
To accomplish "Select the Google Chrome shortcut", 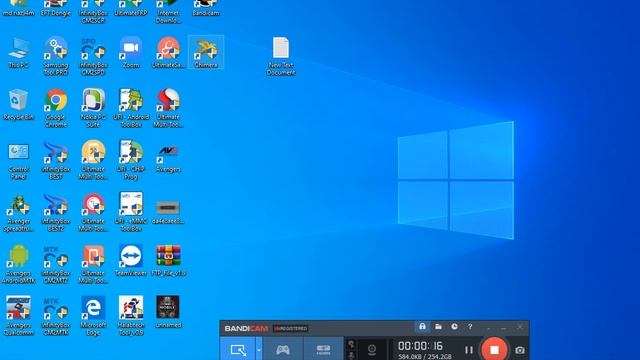I will pos(56,108).
